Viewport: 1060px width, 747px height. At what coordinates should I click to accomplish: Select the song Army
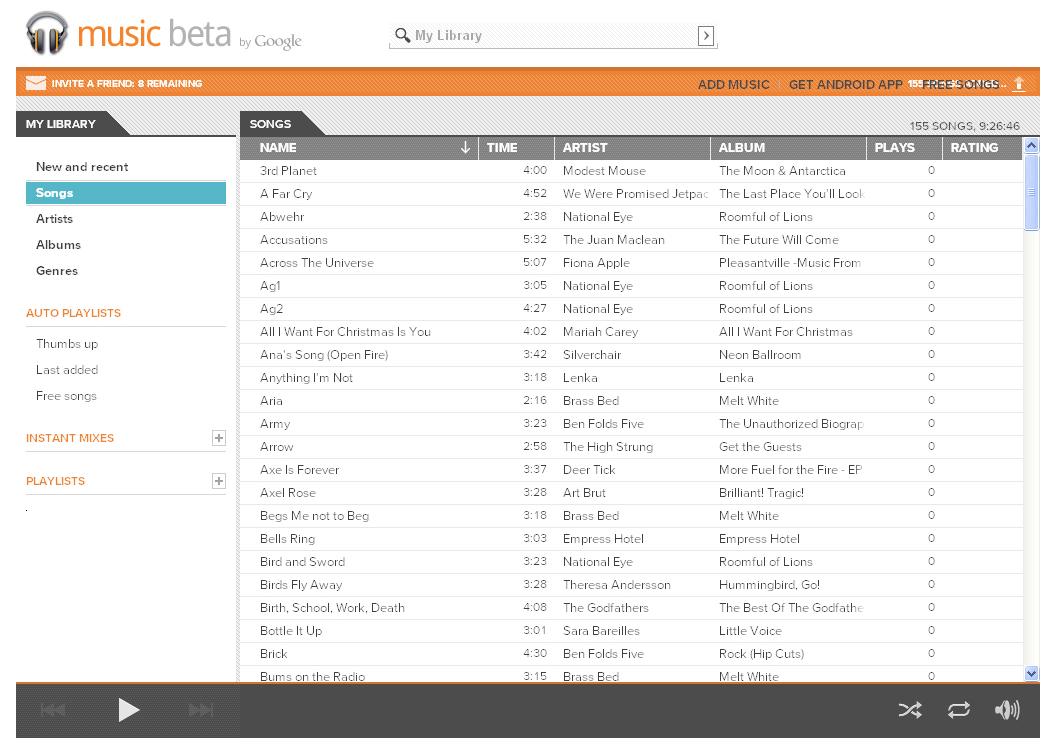coord(275,424)
